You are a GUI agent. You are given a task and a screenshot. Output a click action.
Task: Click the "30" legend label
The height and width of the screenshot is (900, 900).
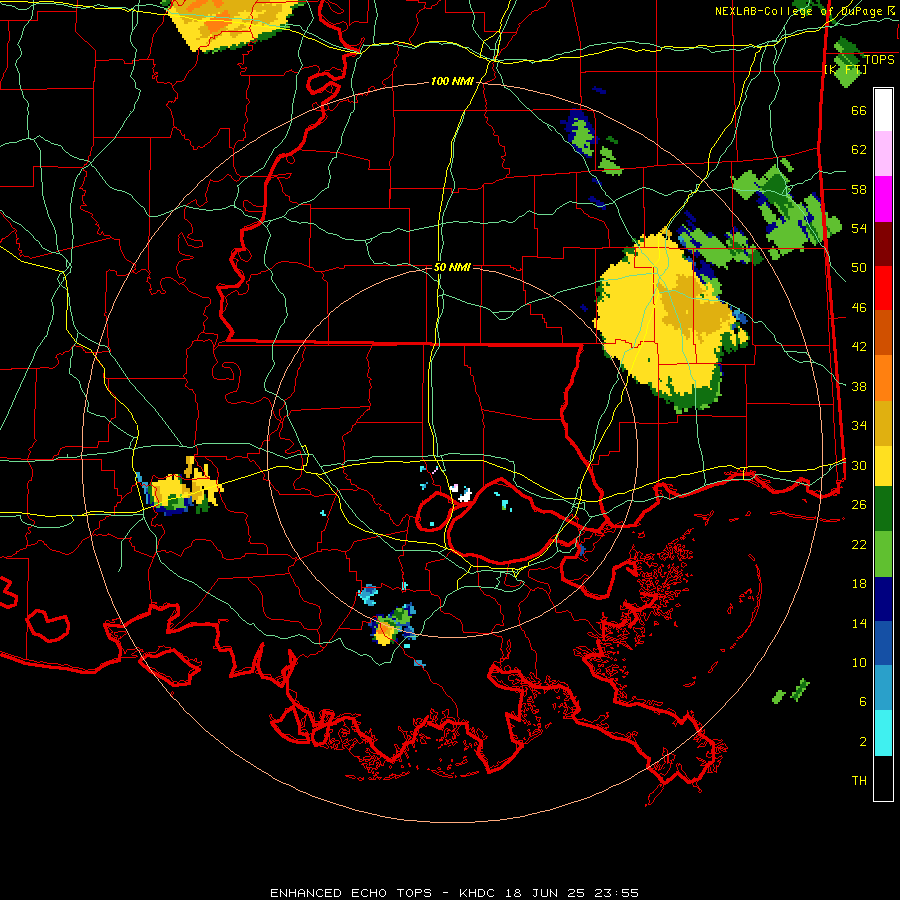859,465
